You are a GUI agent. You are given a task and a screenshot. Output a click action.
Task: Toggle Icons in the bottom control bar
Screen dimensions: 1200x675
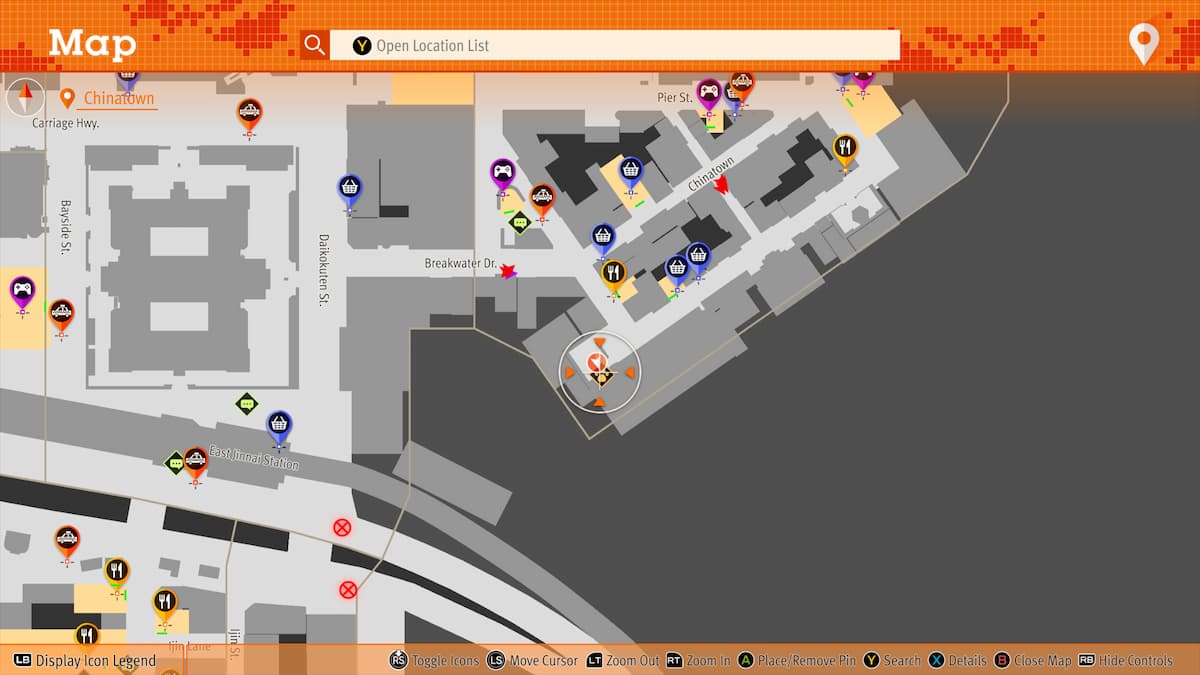[432, 661]
